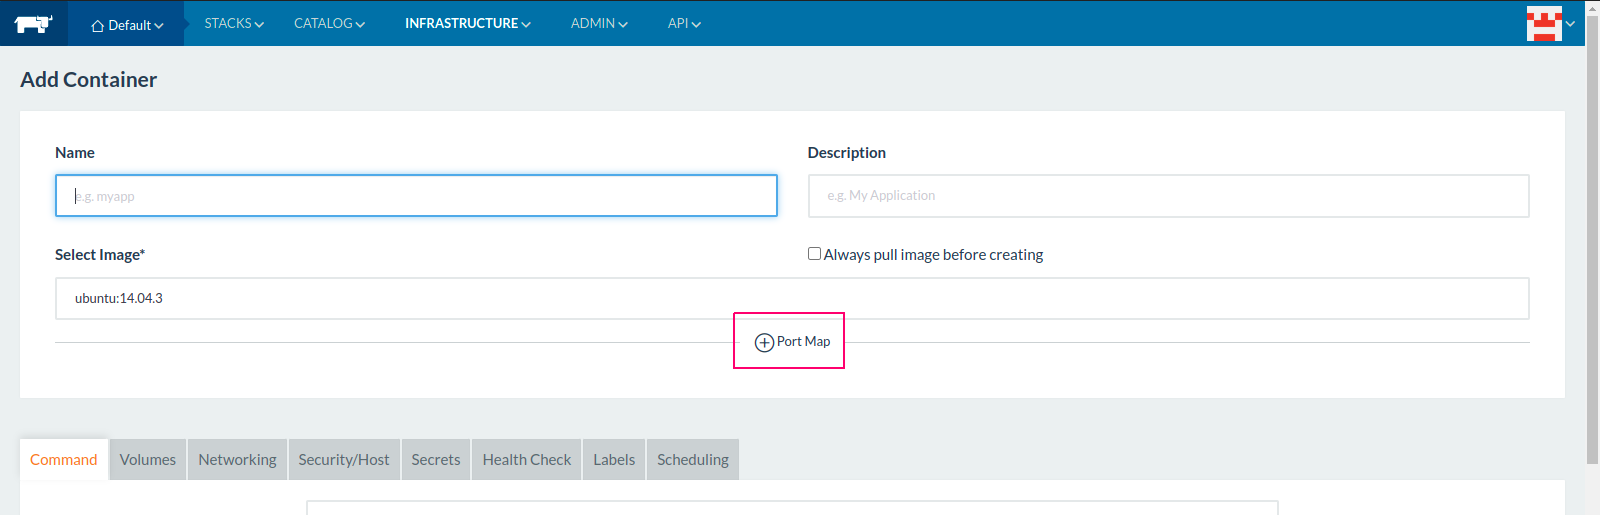
Task: Open the ADMIN menu
Action: click(599, 23)
